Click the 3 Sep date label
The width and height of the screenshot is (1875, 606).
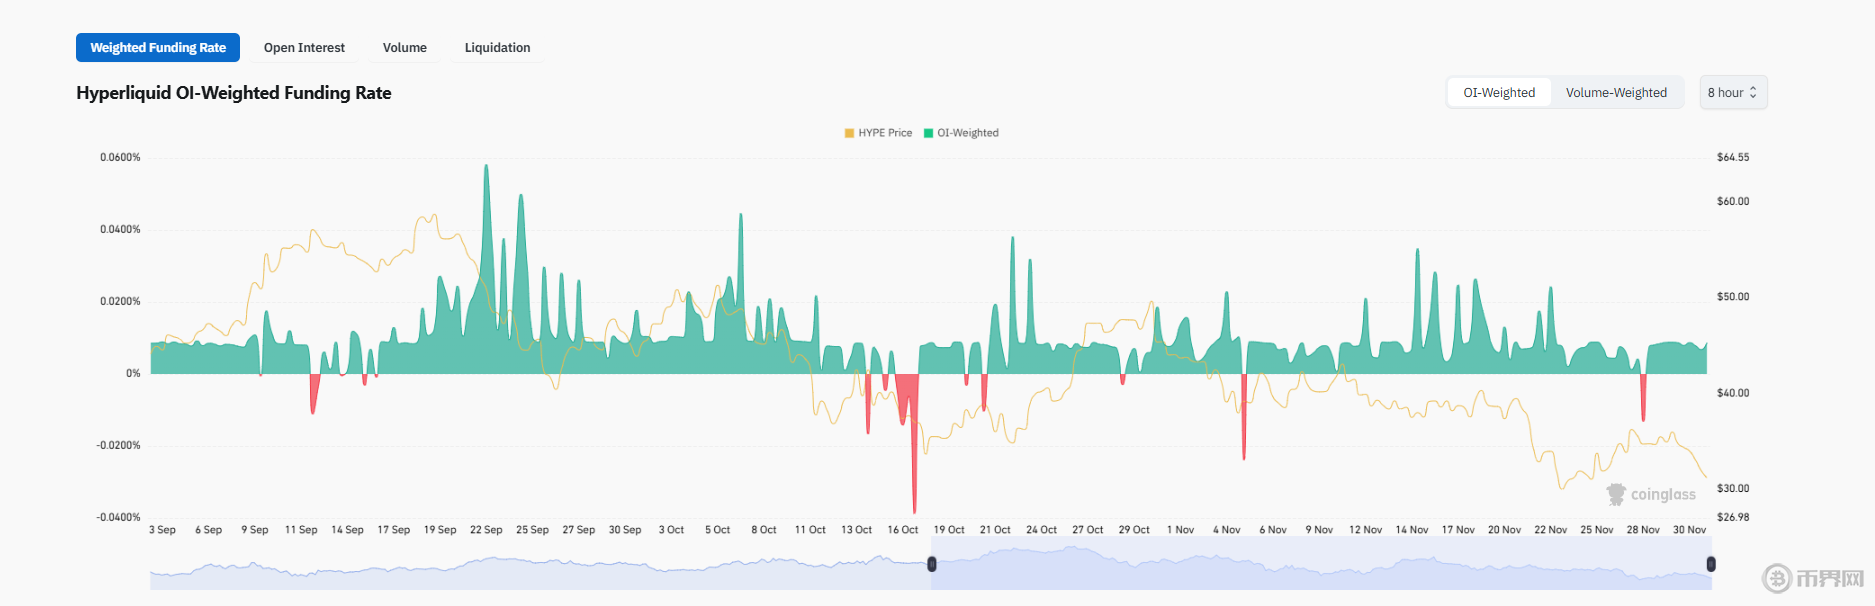(162, 530)
